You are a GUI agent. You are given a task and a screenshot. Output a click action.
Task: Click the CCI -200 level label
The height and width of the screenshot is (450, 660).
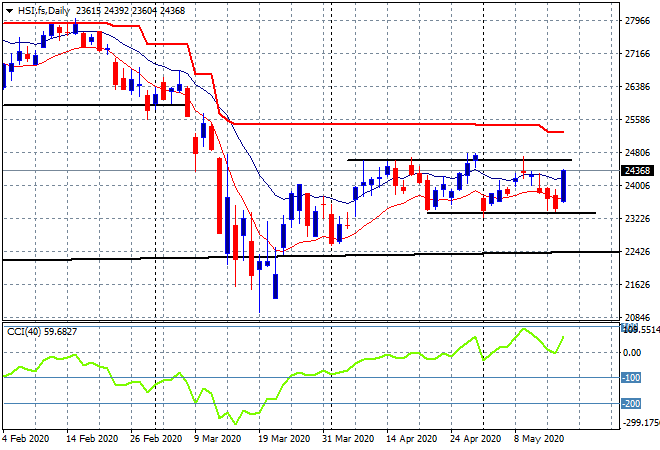click(x=631, y=404)
